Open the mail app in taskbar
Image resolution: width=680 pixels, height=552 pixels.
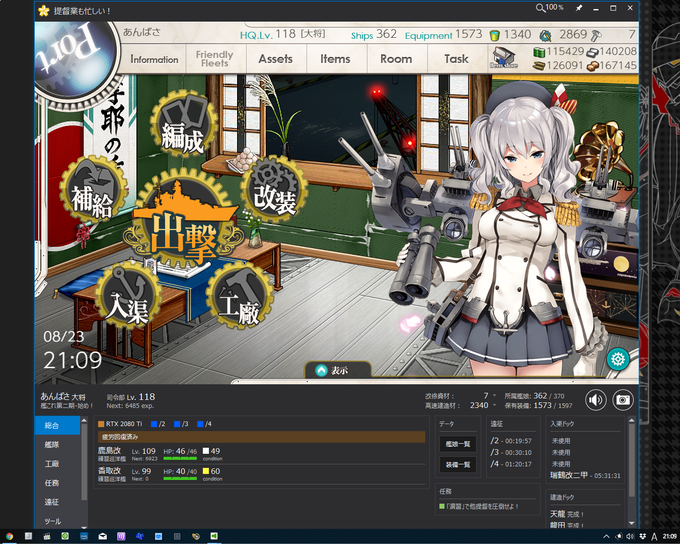[x=102, y=536]
